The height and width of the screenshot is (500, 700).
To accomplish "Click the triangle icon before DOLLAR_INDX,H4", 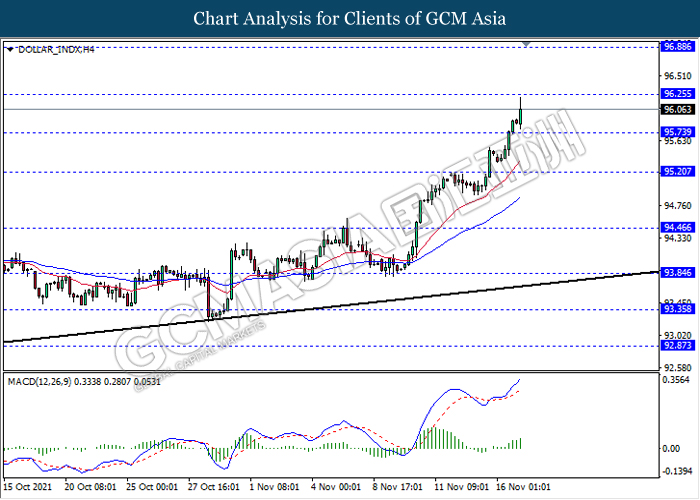I will coord(9,47).
